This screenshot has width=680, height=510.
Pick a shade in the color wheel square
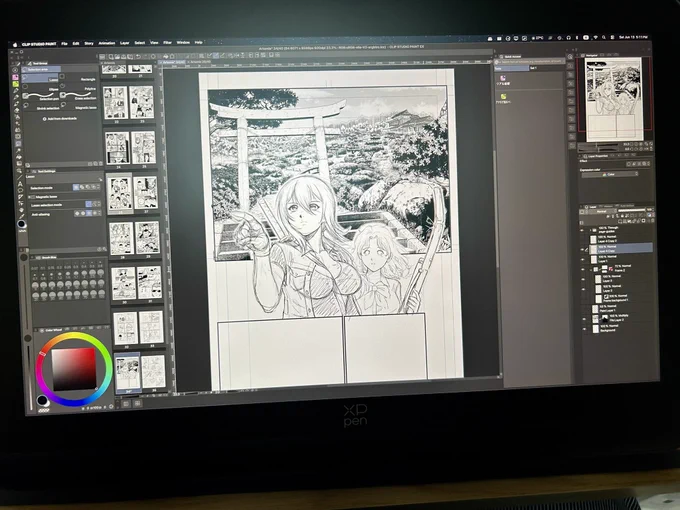tap(74, 369)
